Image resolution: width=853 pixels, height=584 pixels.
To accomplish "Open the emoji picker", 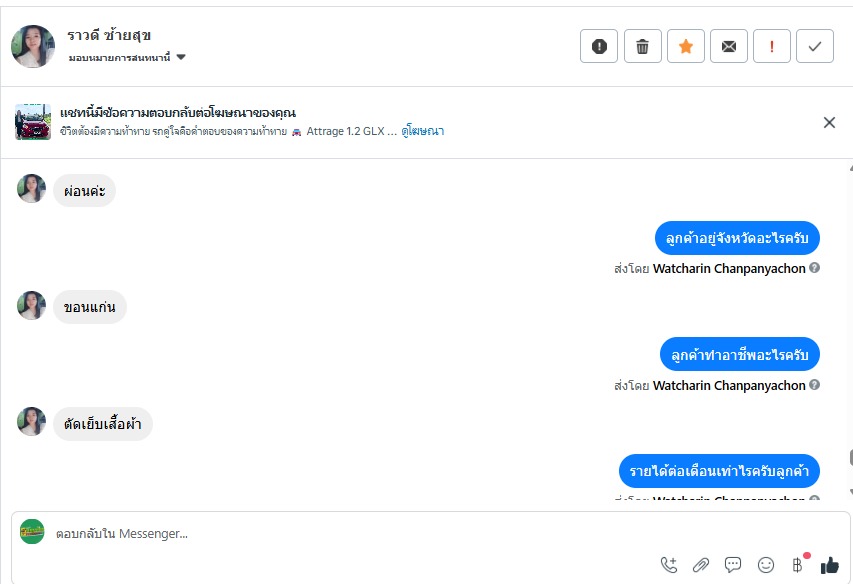I will [x=766, y=565].
